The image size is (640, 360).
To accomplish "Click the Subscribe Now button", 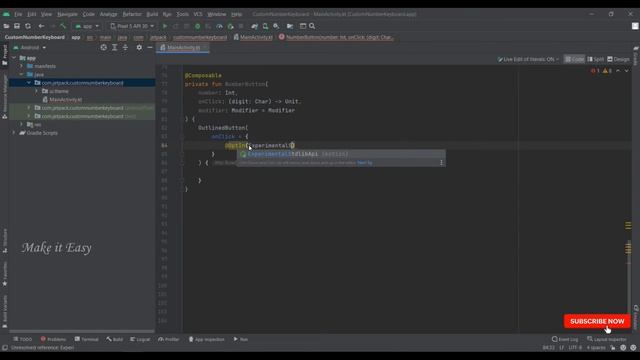I will [x=597, y=322].
